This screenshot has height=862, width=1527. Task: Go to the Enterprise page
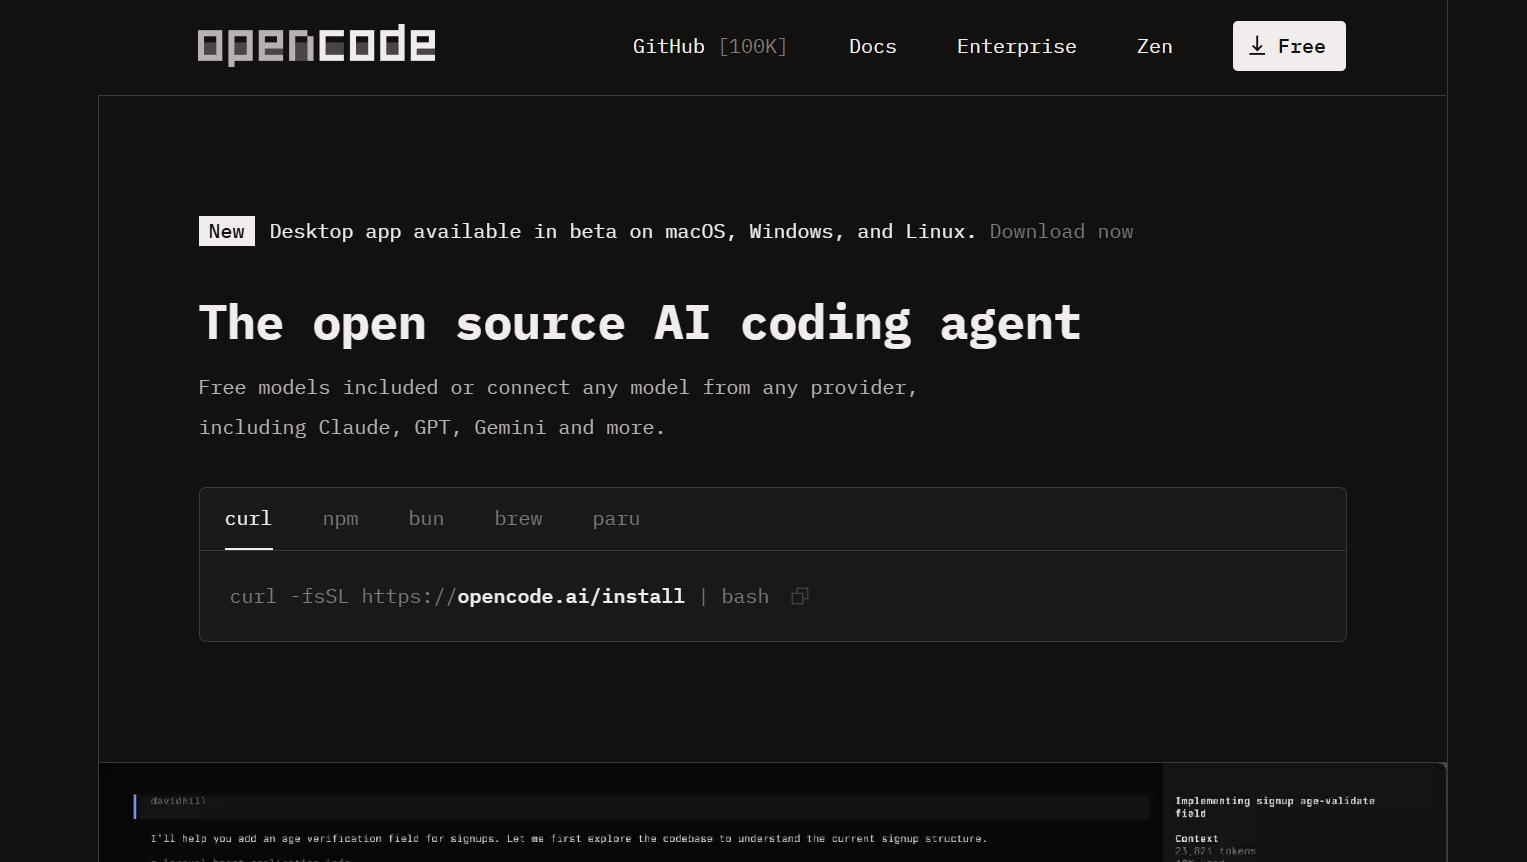1016,46
